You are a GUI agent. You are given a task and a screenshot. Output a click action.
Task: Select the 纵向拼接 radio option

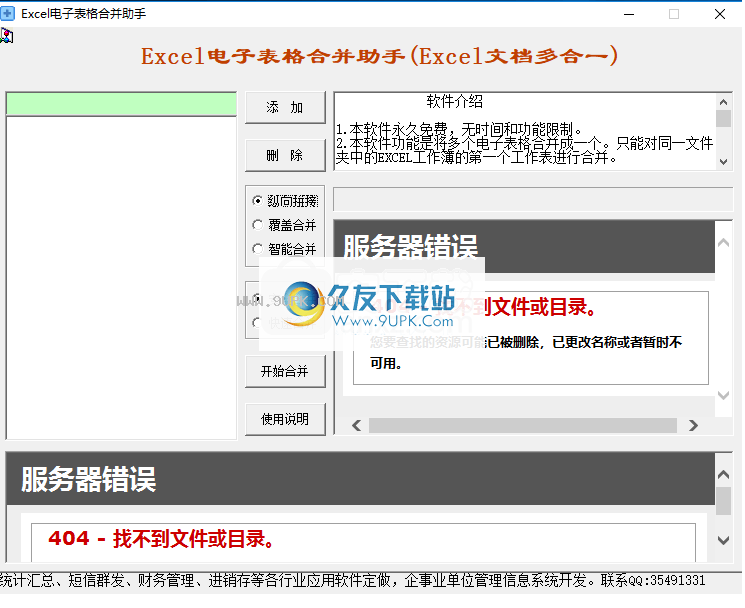click(285, 201)
